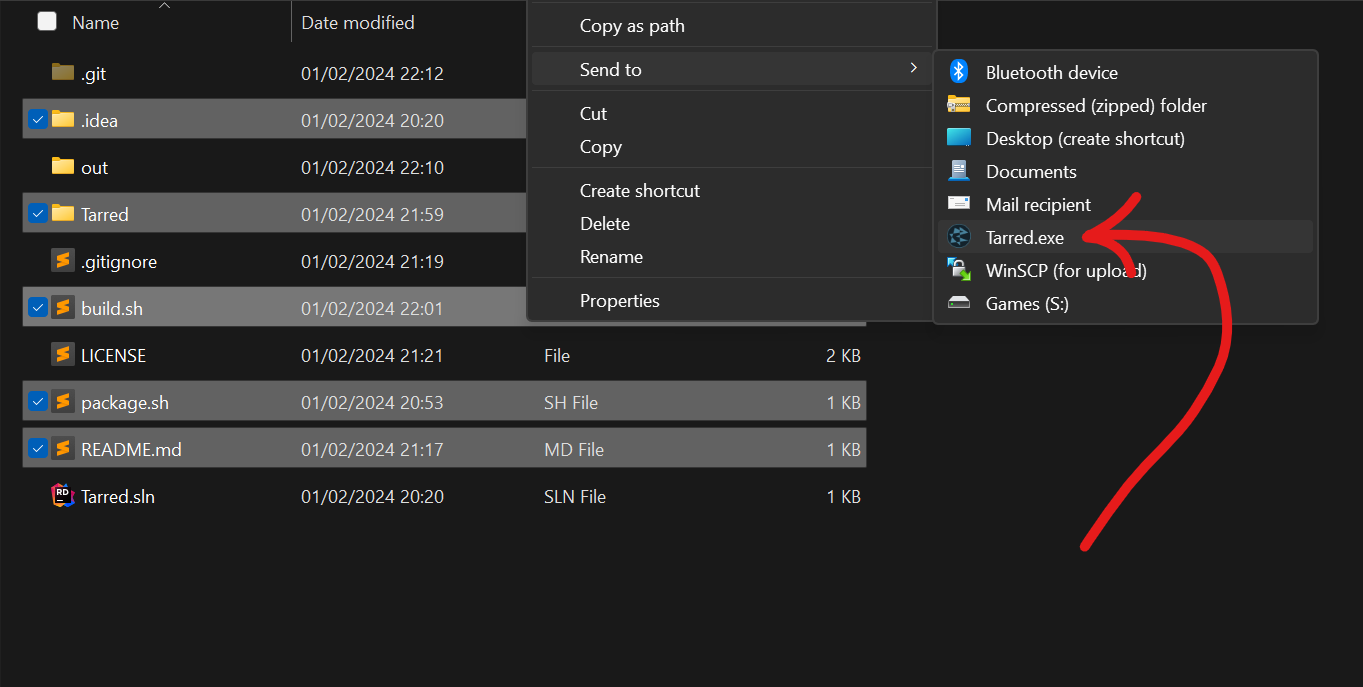Expand the Send to submenu arrow
Screen dimensions: 1363x687
[912, 69]
